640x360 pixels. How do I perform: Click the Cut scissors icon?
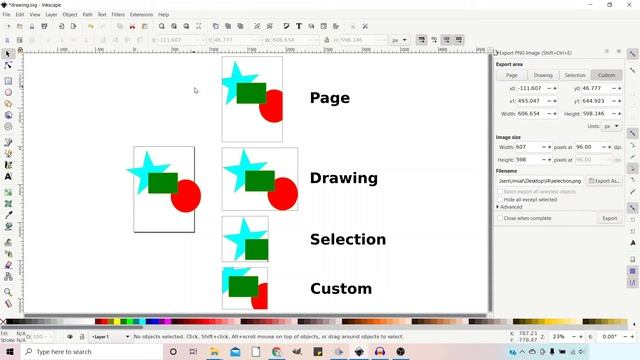[x=132, y=26]
